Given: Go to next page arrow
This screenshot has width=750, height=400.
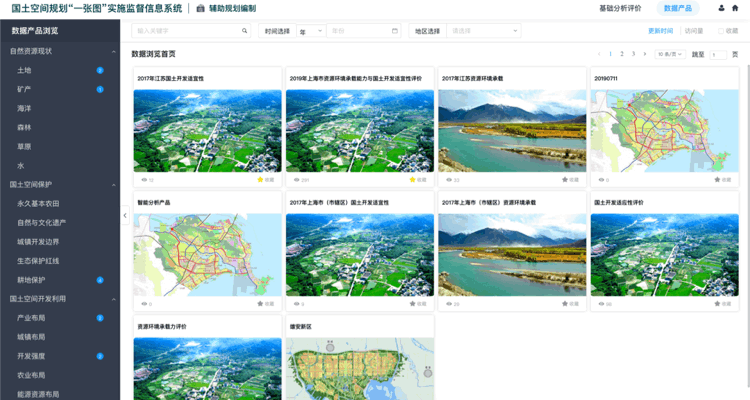Looking at the screenshot, I should click(645, 54).
